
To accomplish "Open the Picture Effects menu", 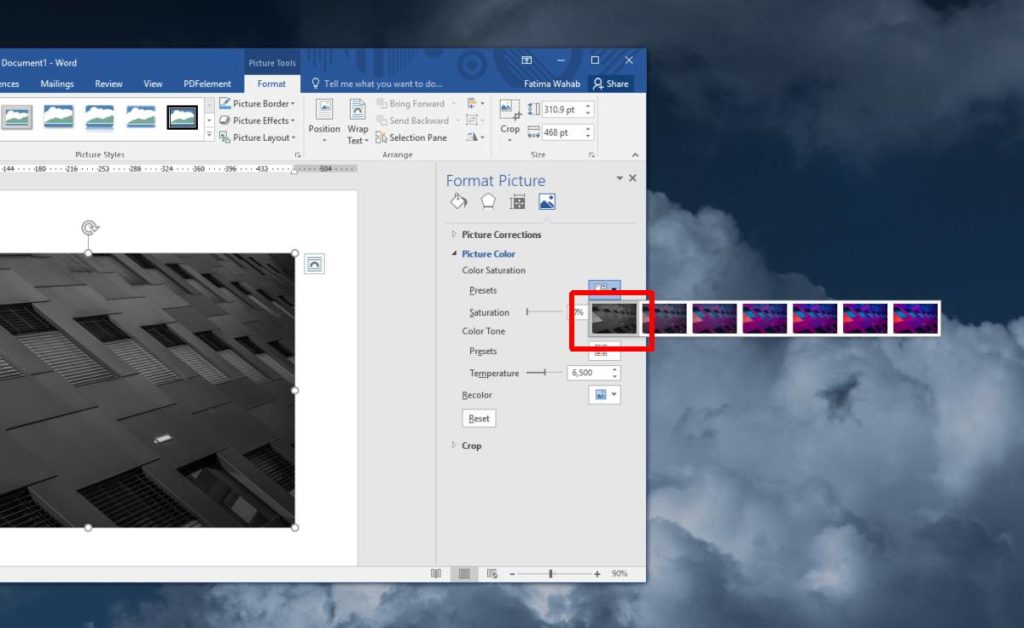I will 257,120.
